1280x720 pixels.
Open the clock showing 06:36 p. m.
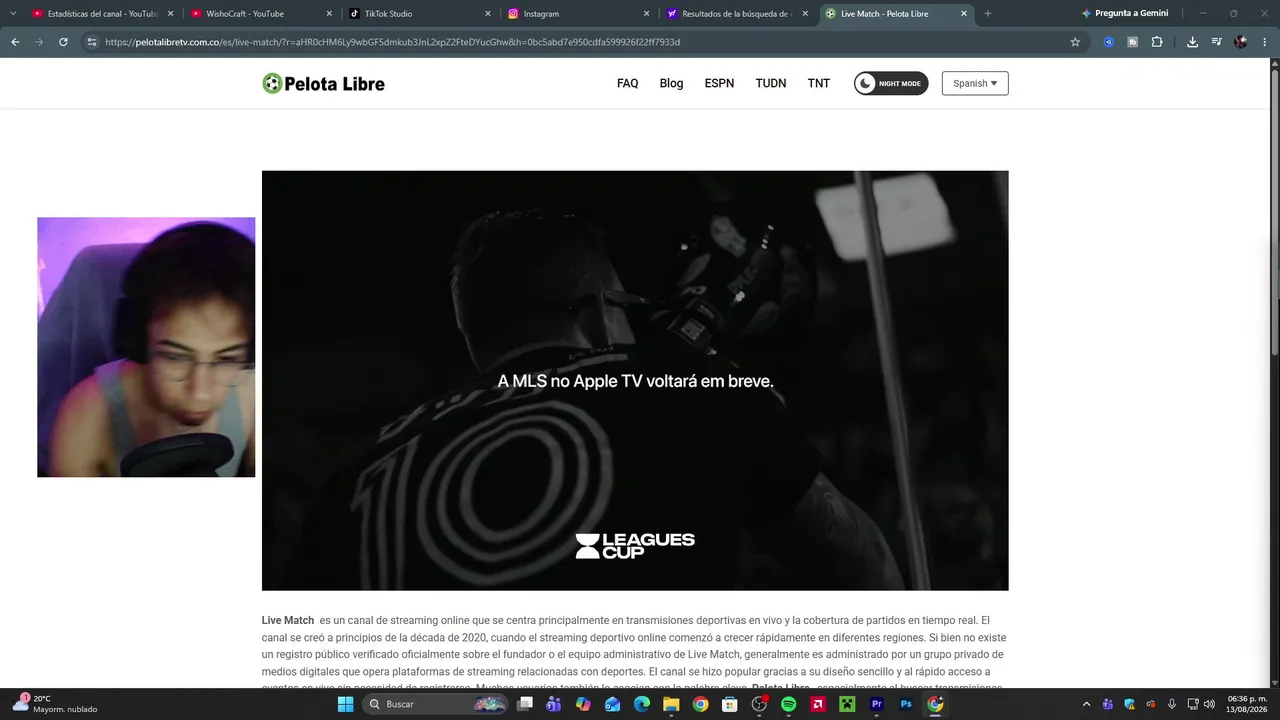tap(1246, 704)
